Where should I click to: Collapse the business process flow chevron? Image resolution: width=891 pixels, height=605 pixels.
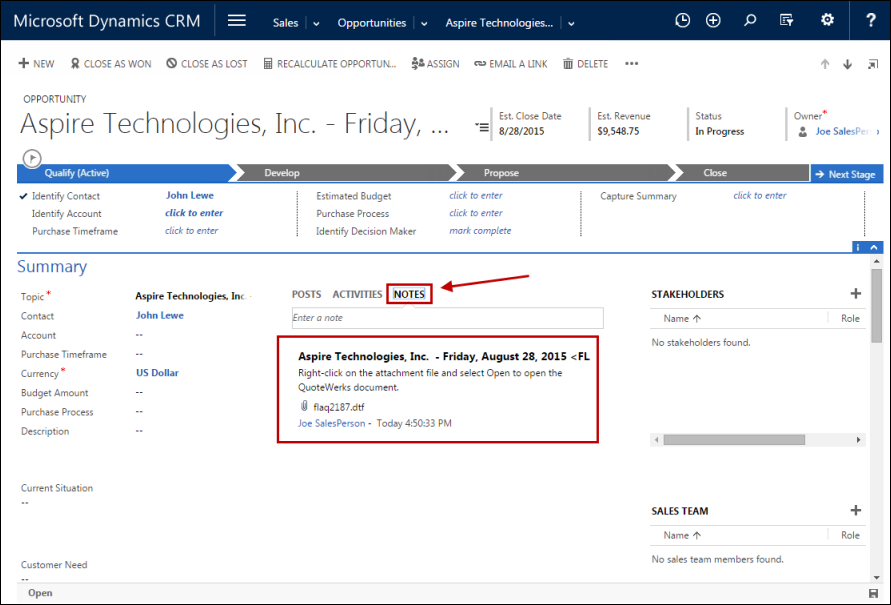875,247
